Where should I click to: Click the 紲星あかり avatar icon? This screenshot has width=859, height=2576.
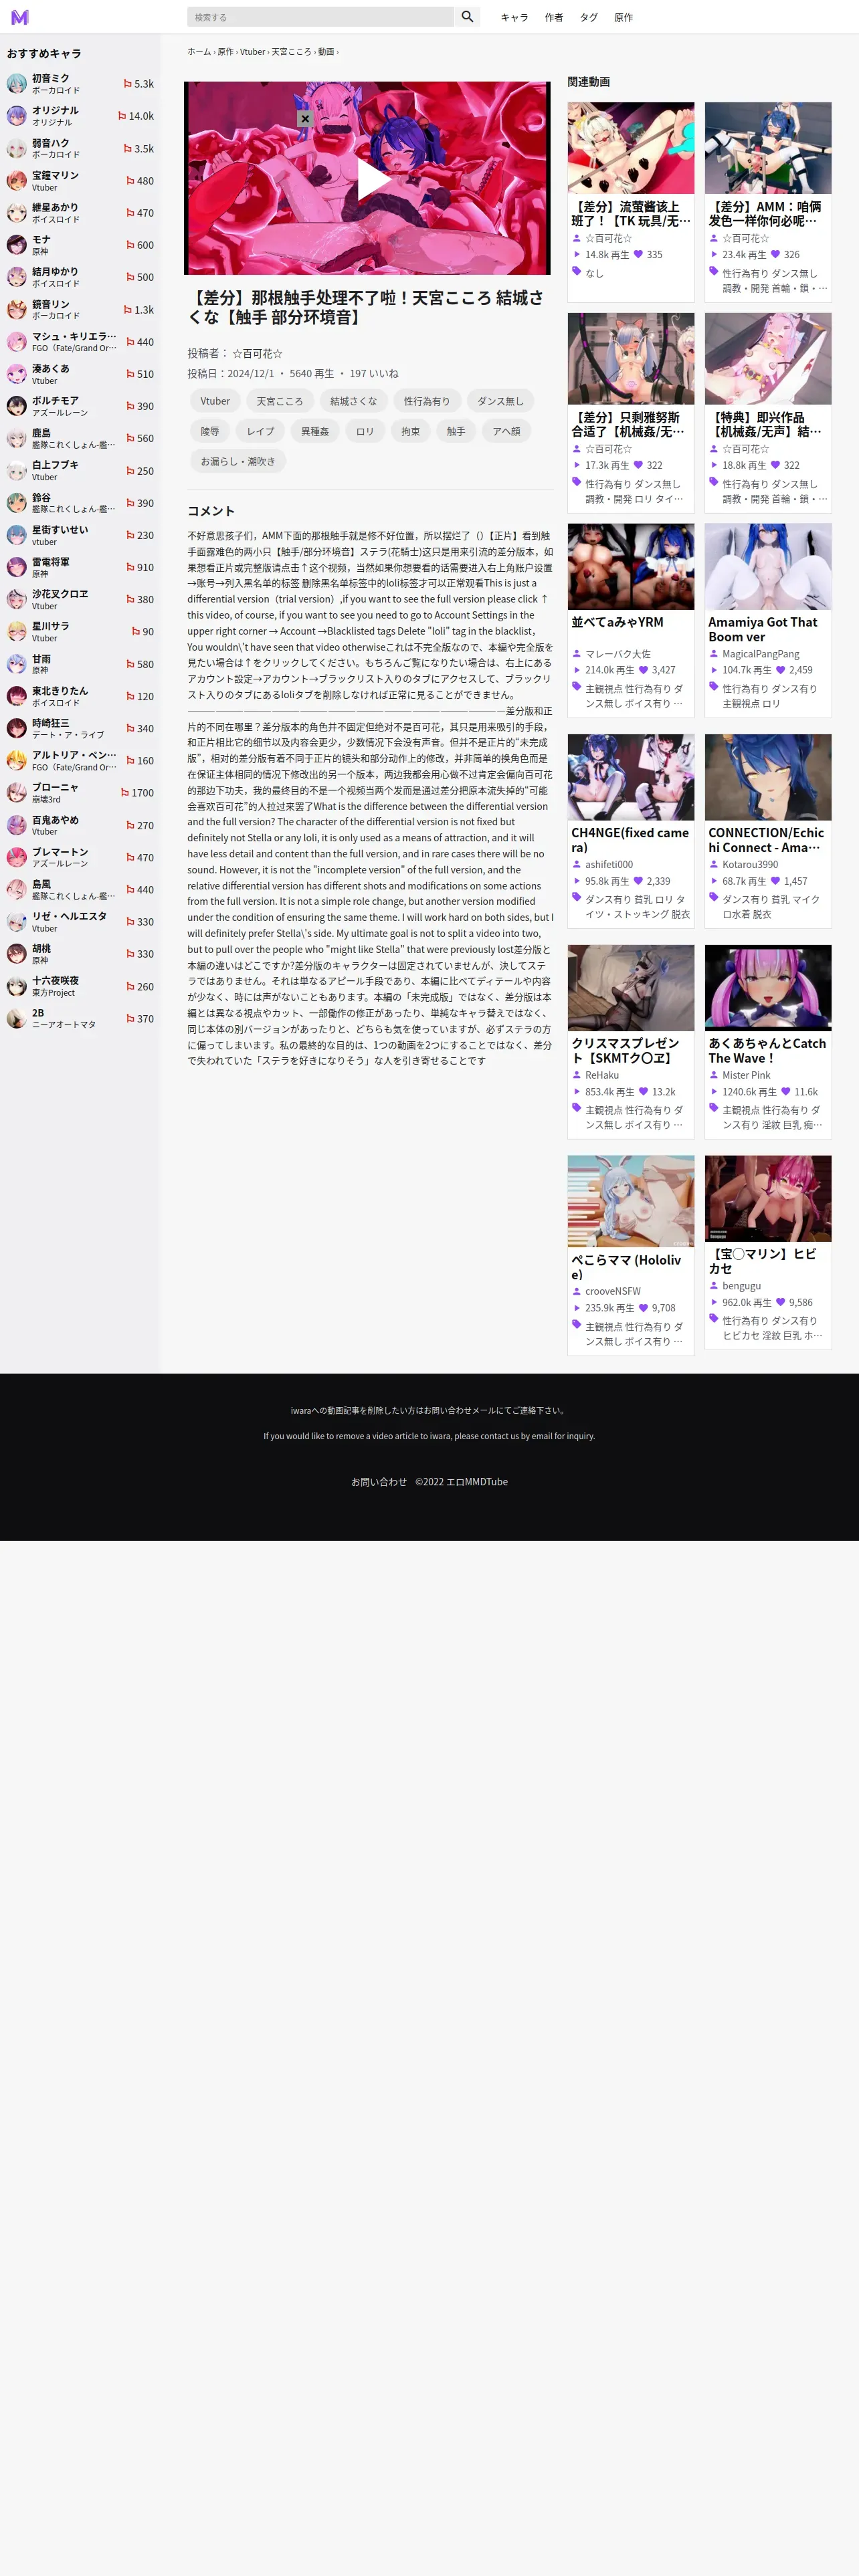[17, 213]
